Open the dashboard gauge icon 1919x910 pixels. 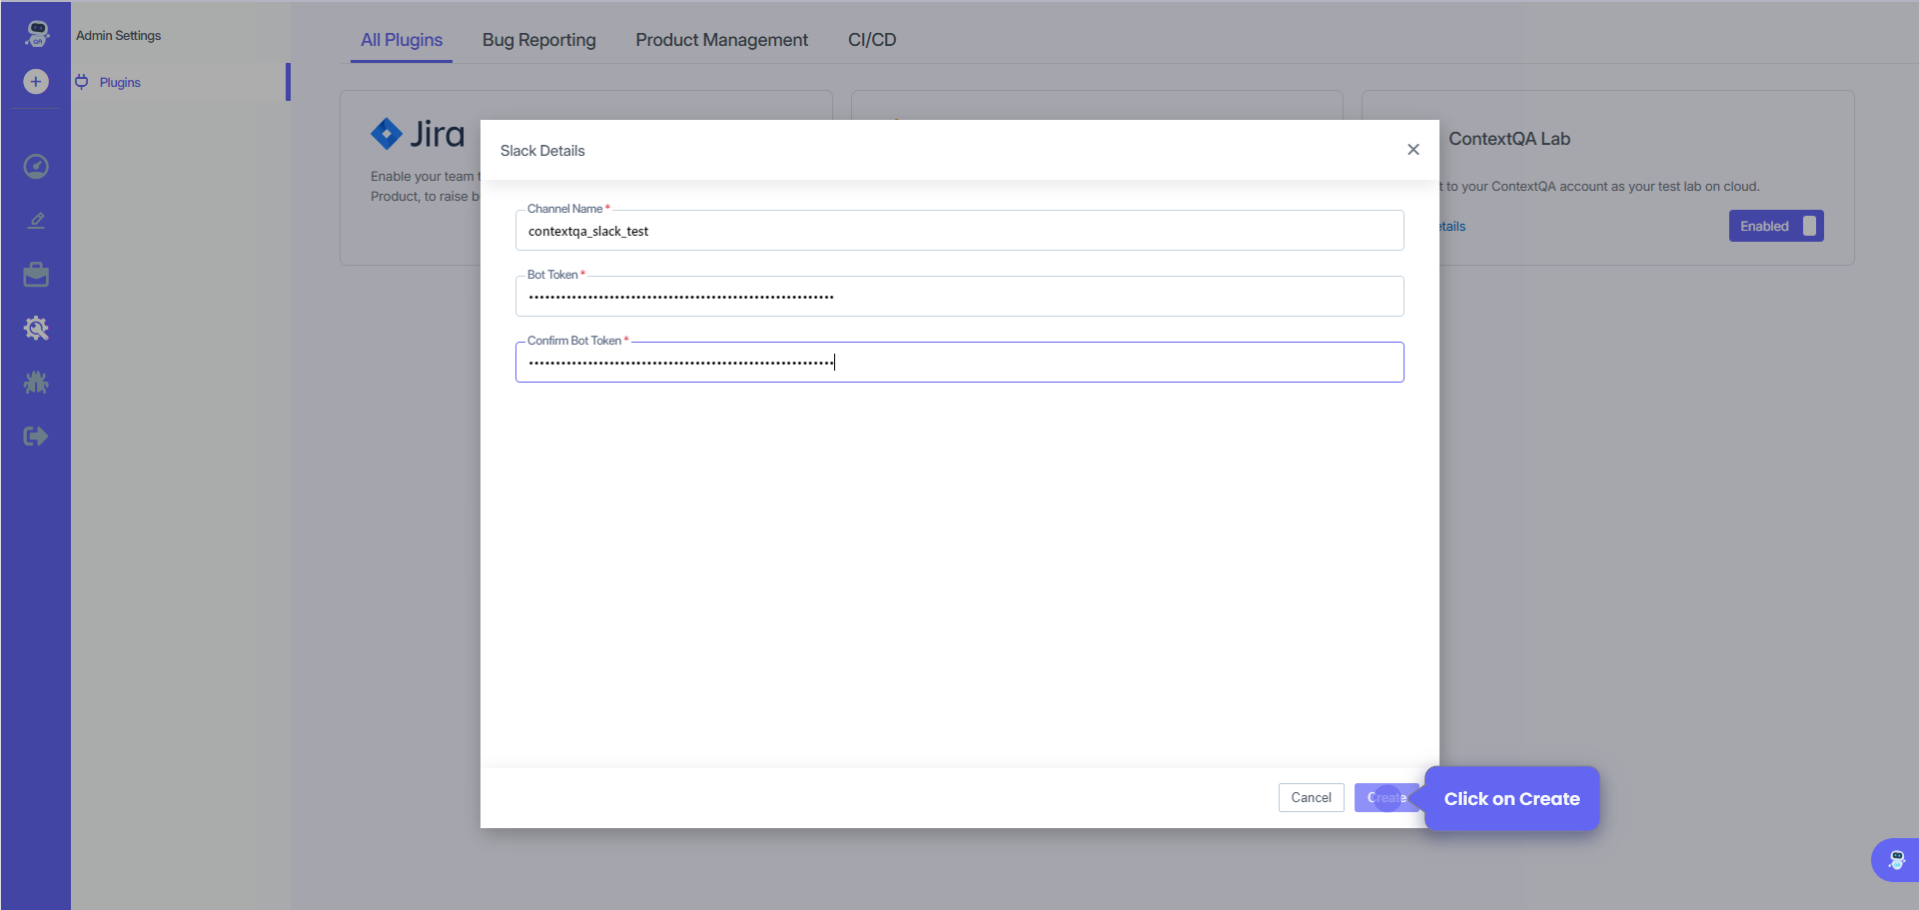pos(36,166)
